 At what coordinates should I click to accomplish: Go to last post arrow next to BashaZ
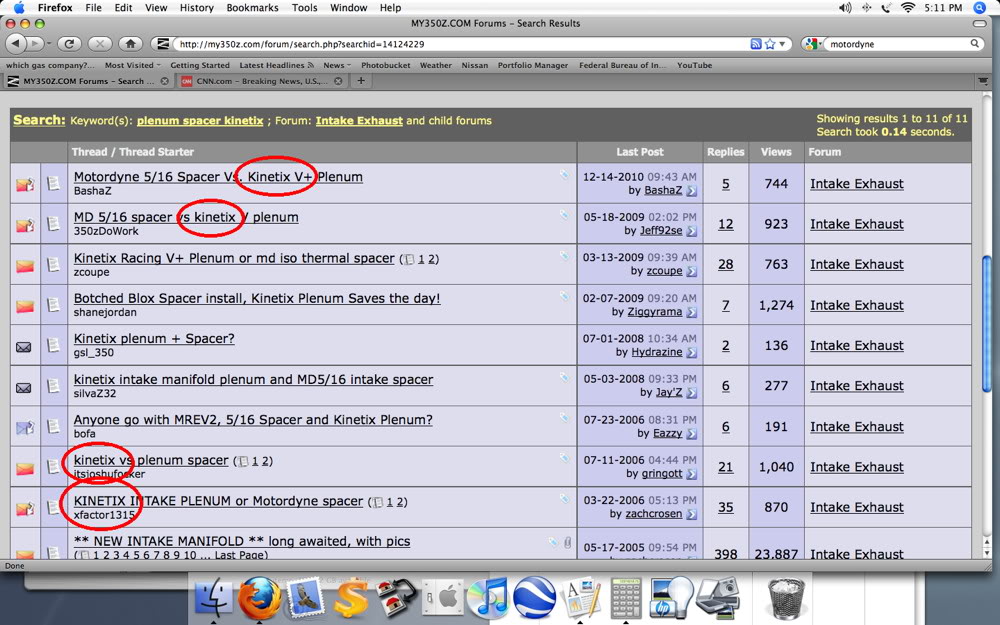coord(691,191)
